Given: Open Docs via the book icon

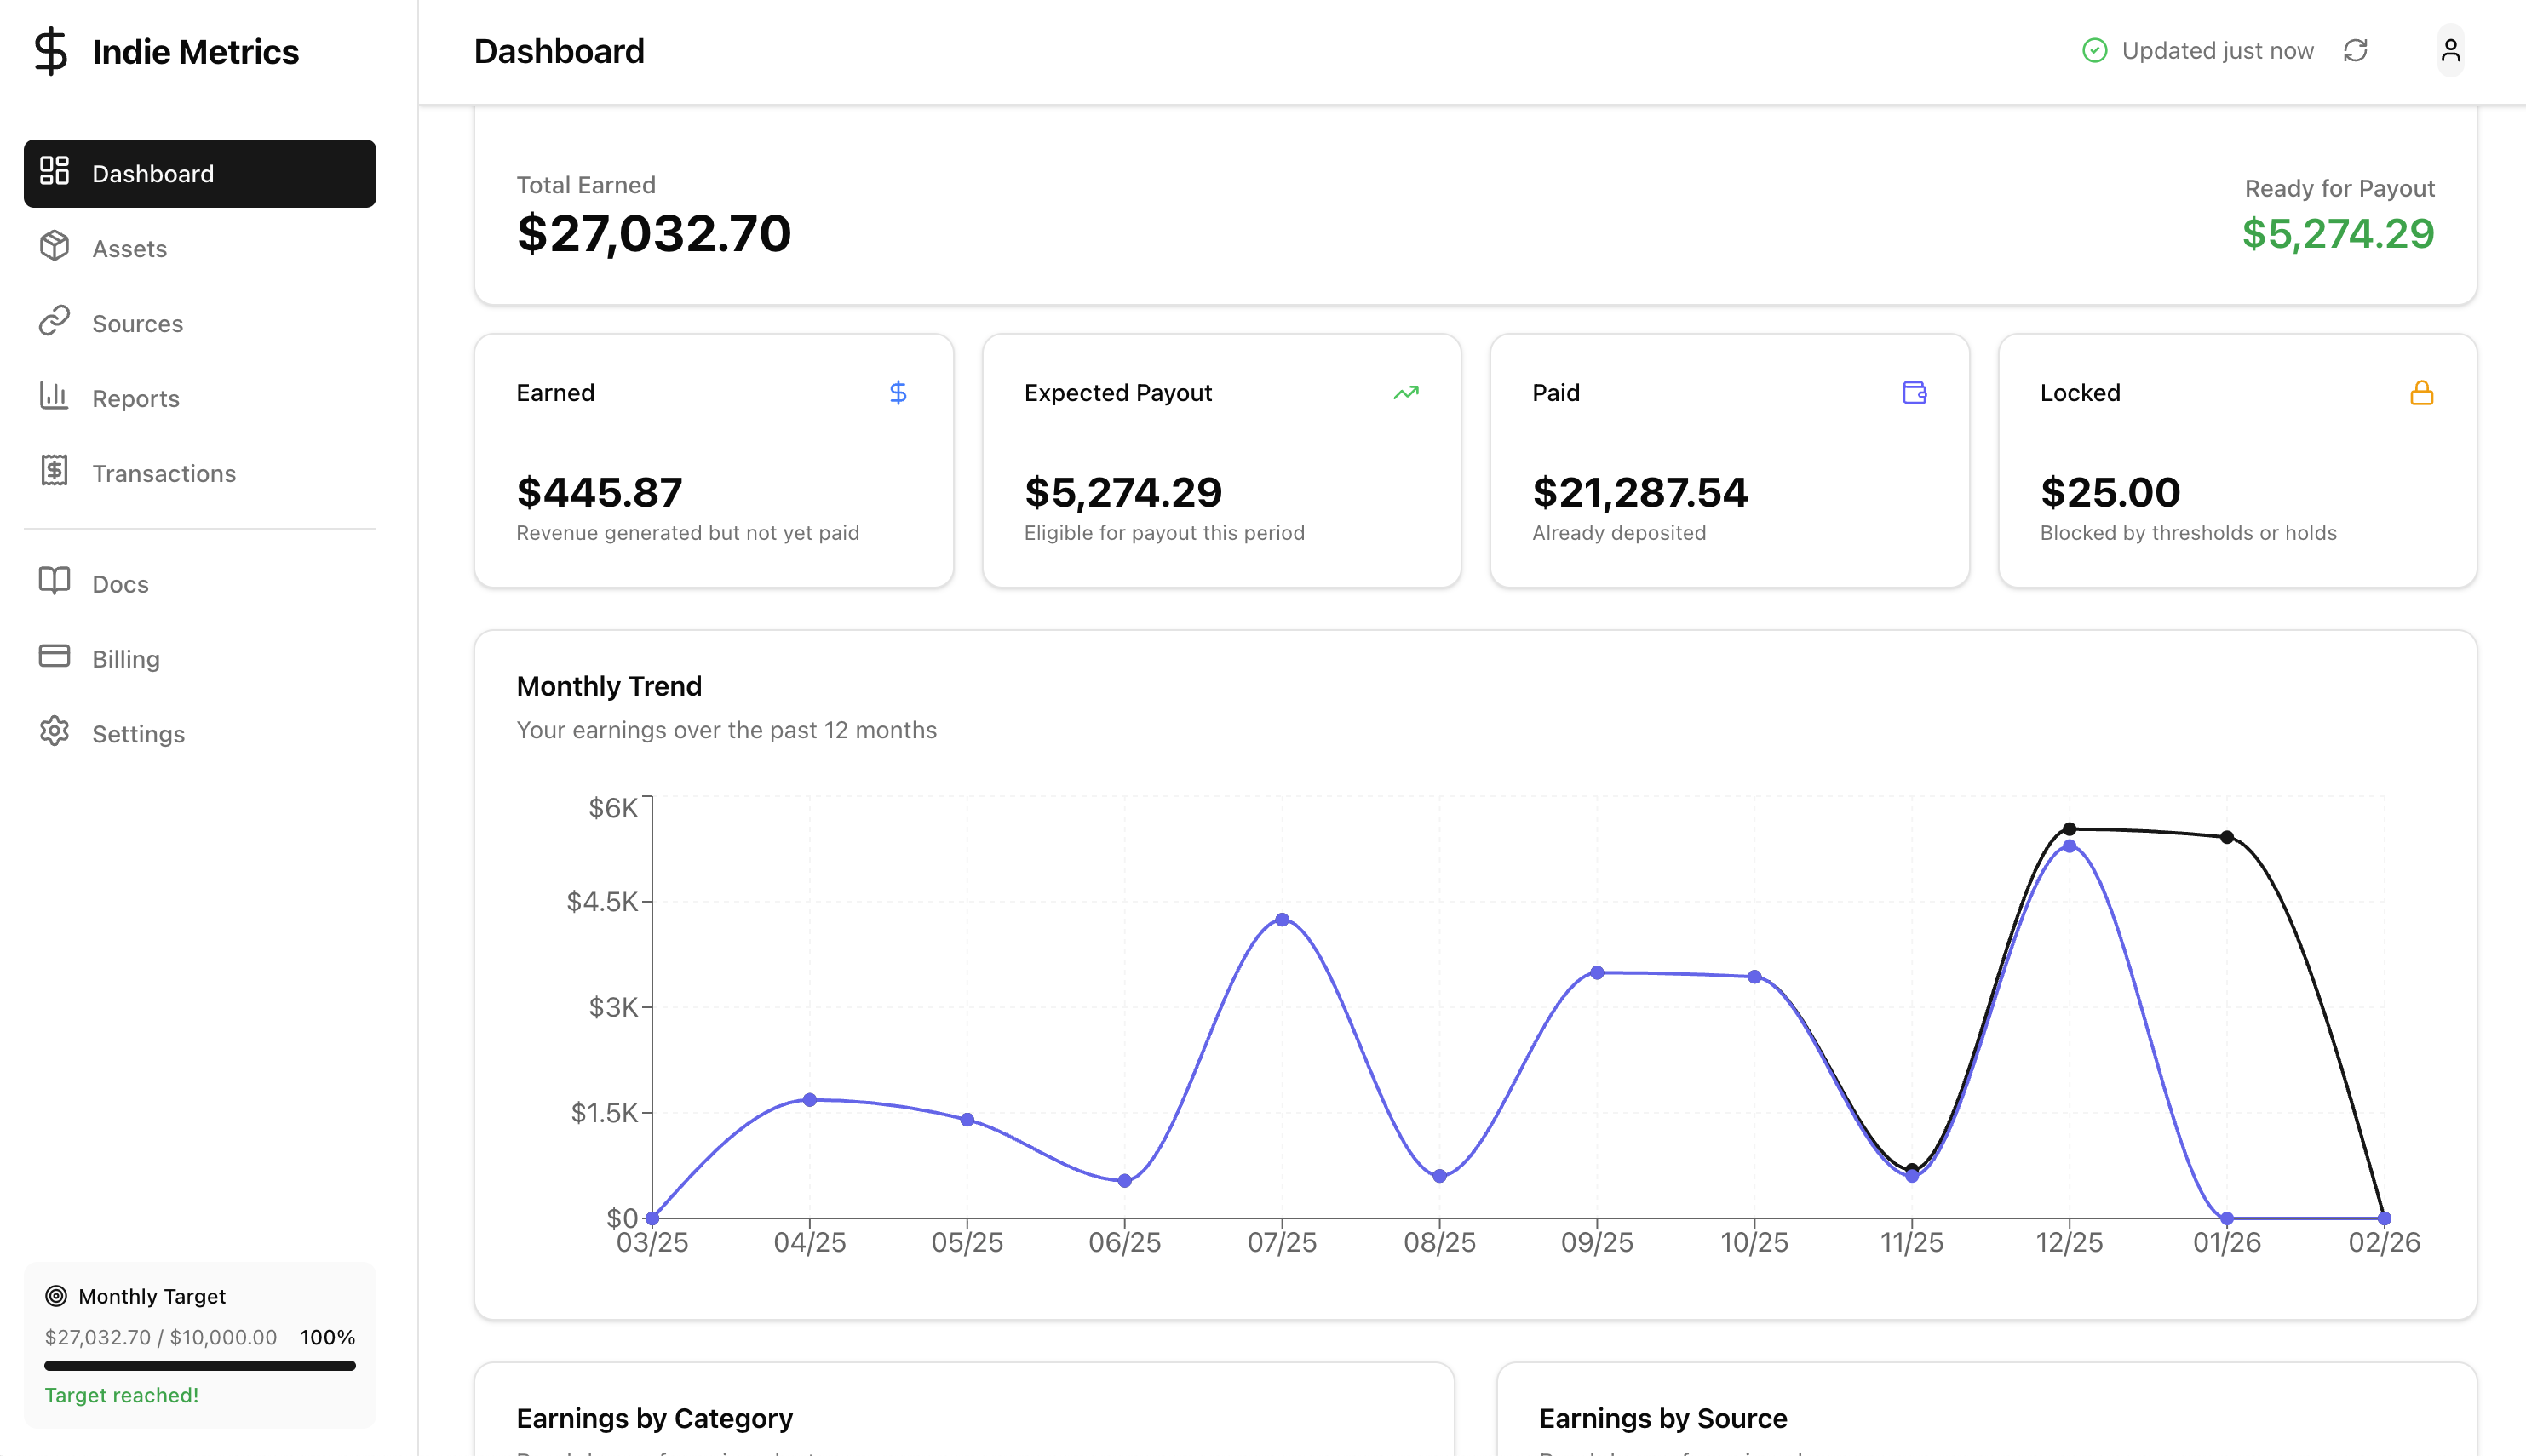Looking at the screenshot, I should (x=55, y=583).
